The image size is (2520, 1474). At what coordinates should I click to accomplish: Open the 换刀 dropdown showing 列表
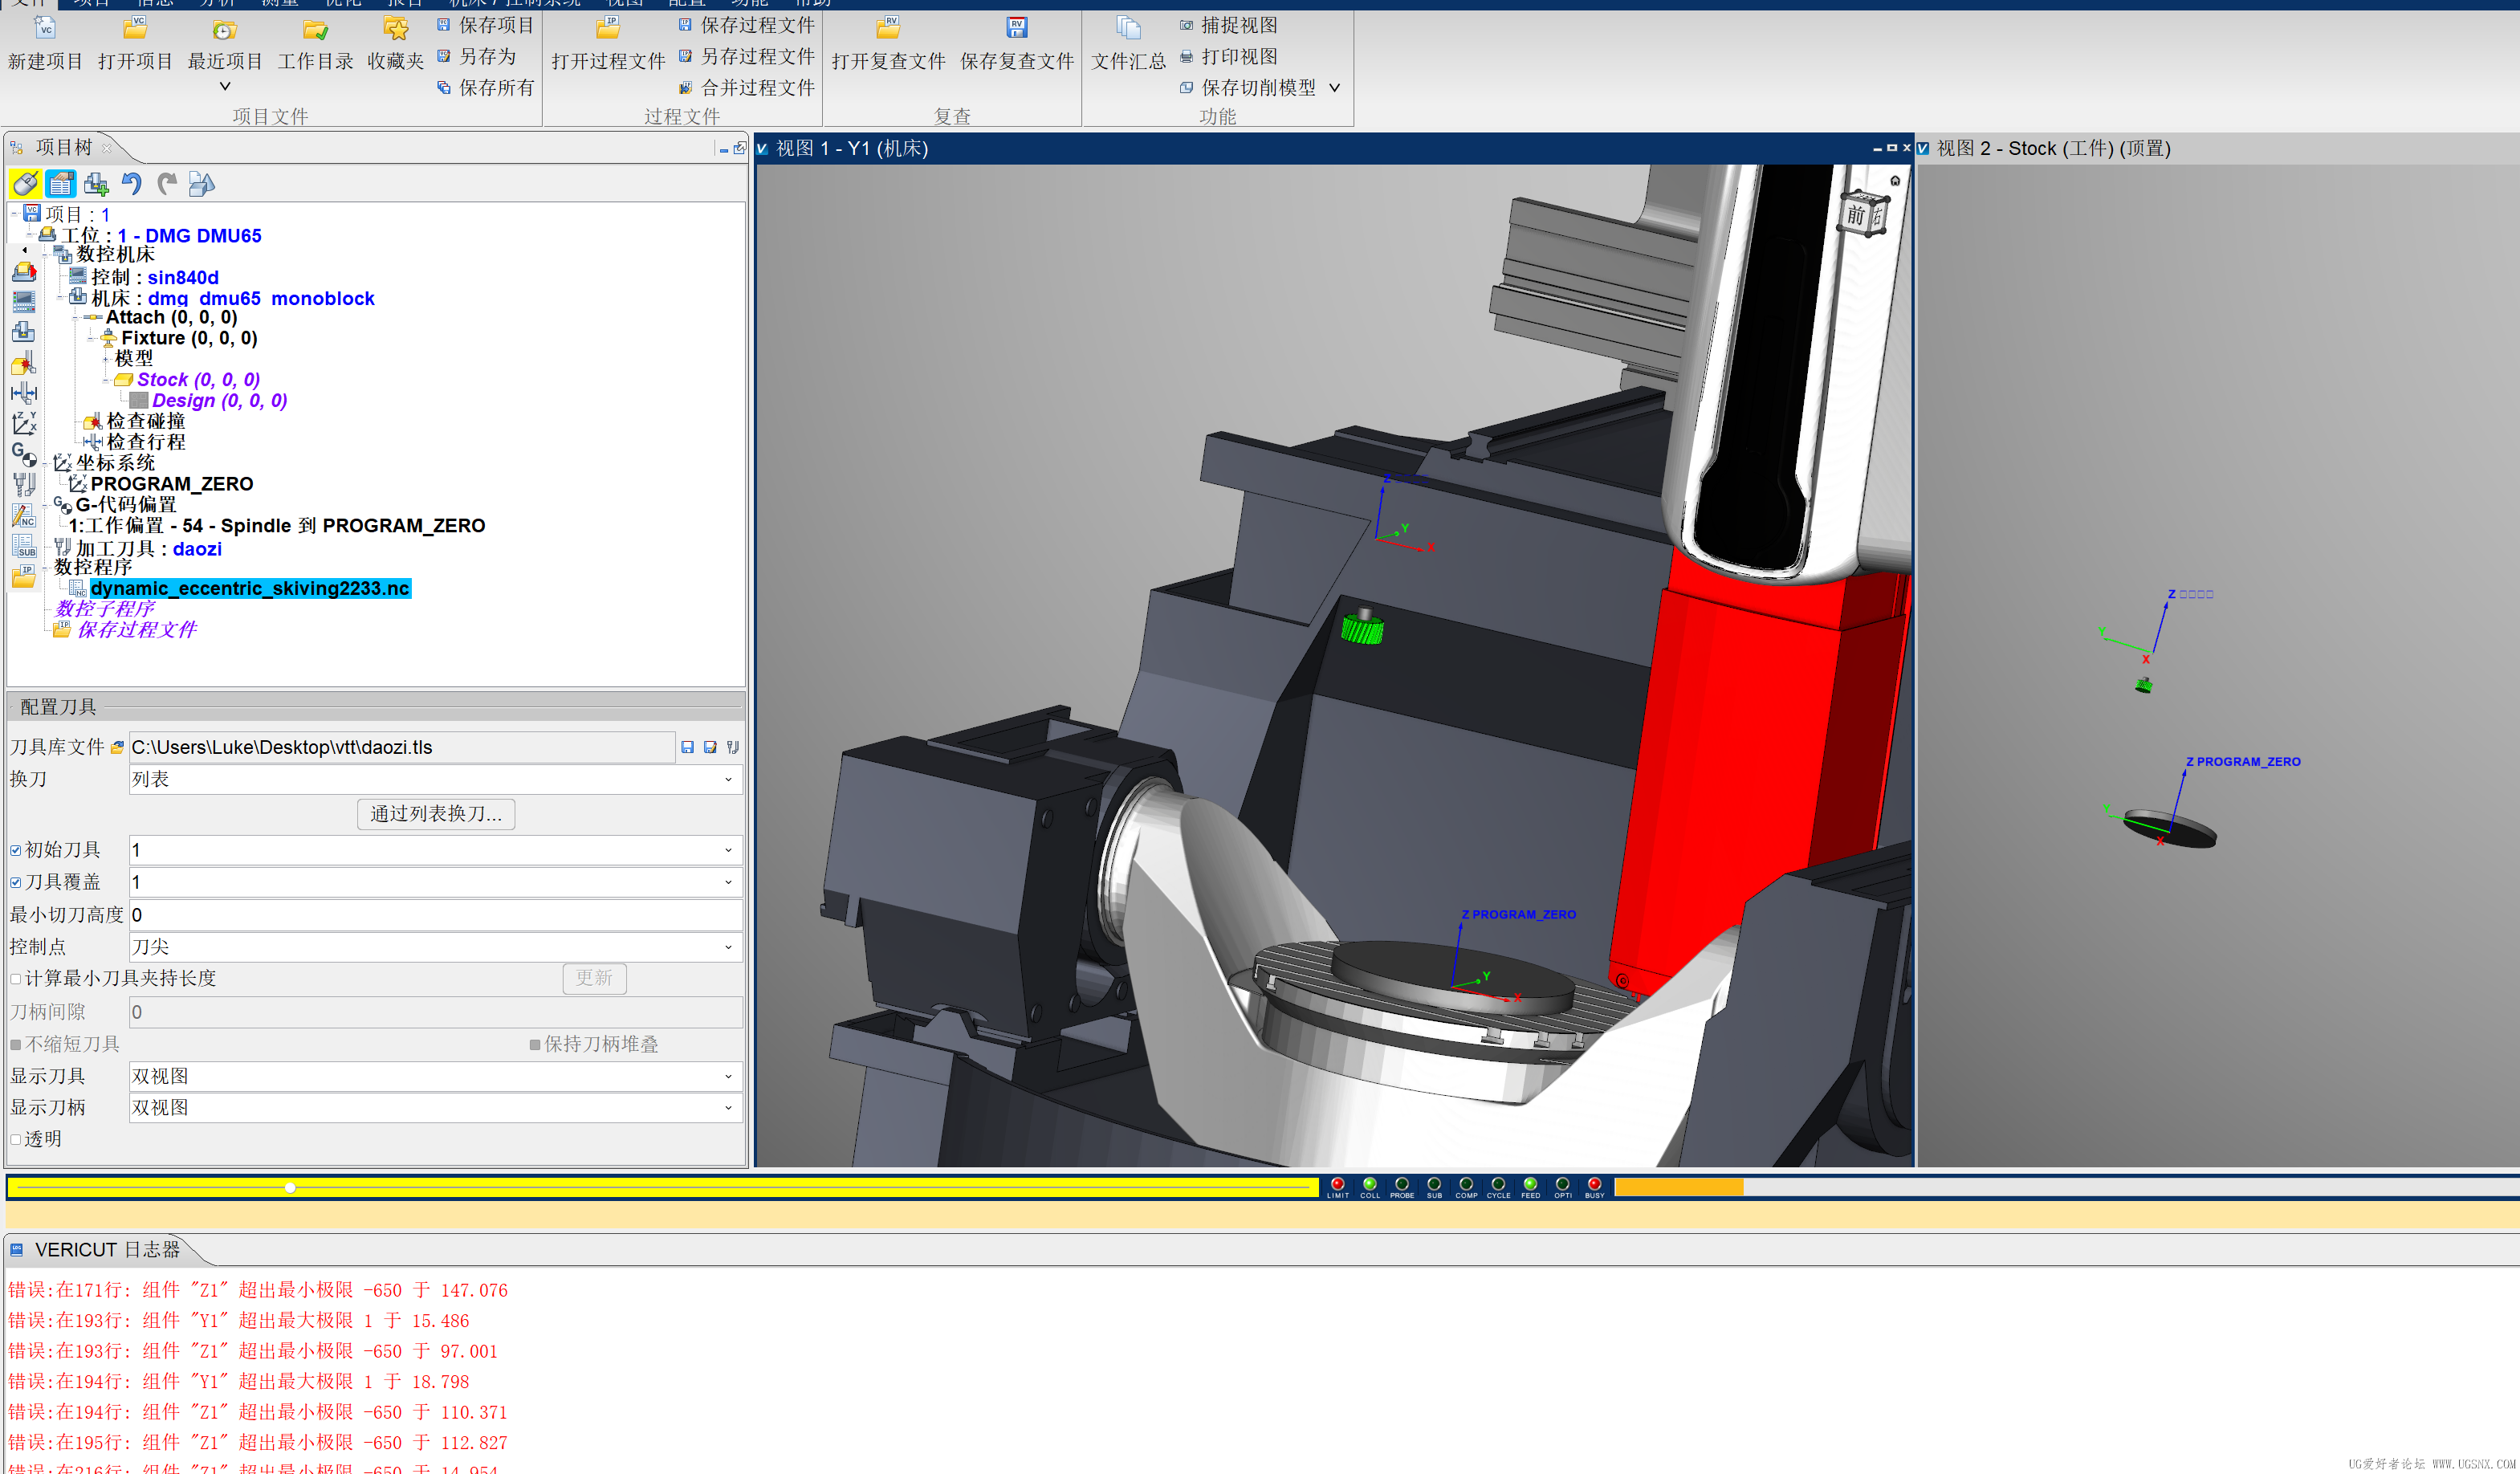point(435,779)
